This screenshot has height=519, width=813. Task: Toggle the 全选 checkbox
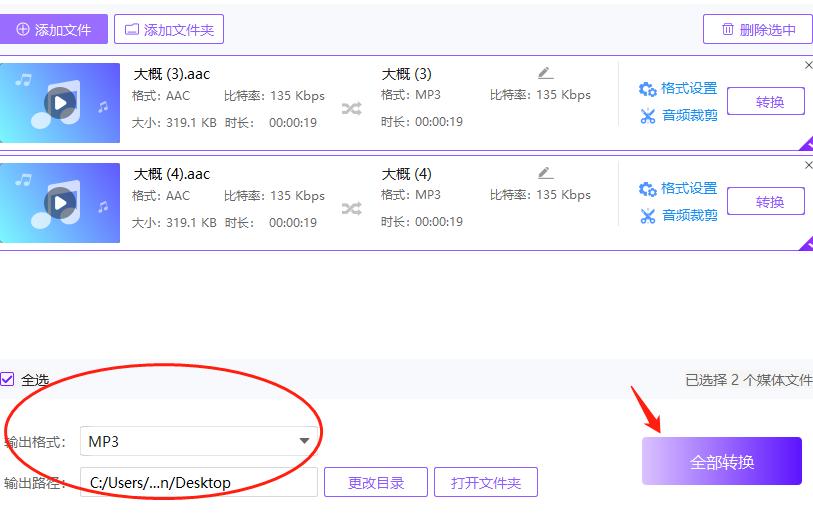(x=7, y=379)
